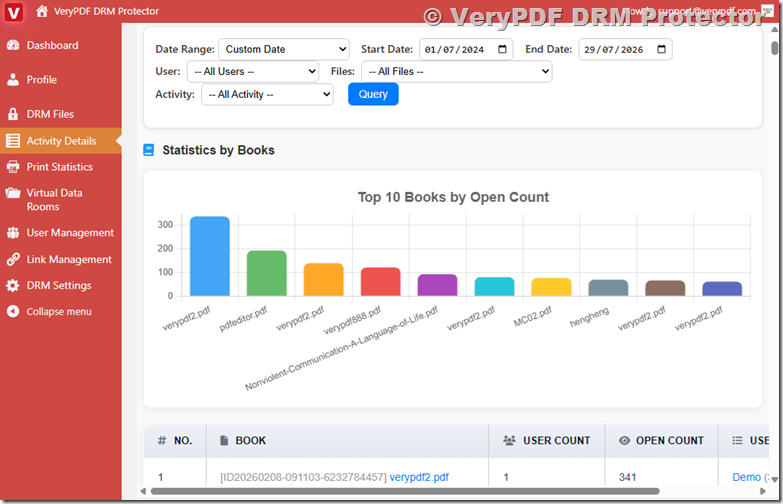
Task: Open Link Management in the sidebar
Action: click(69, 259)
